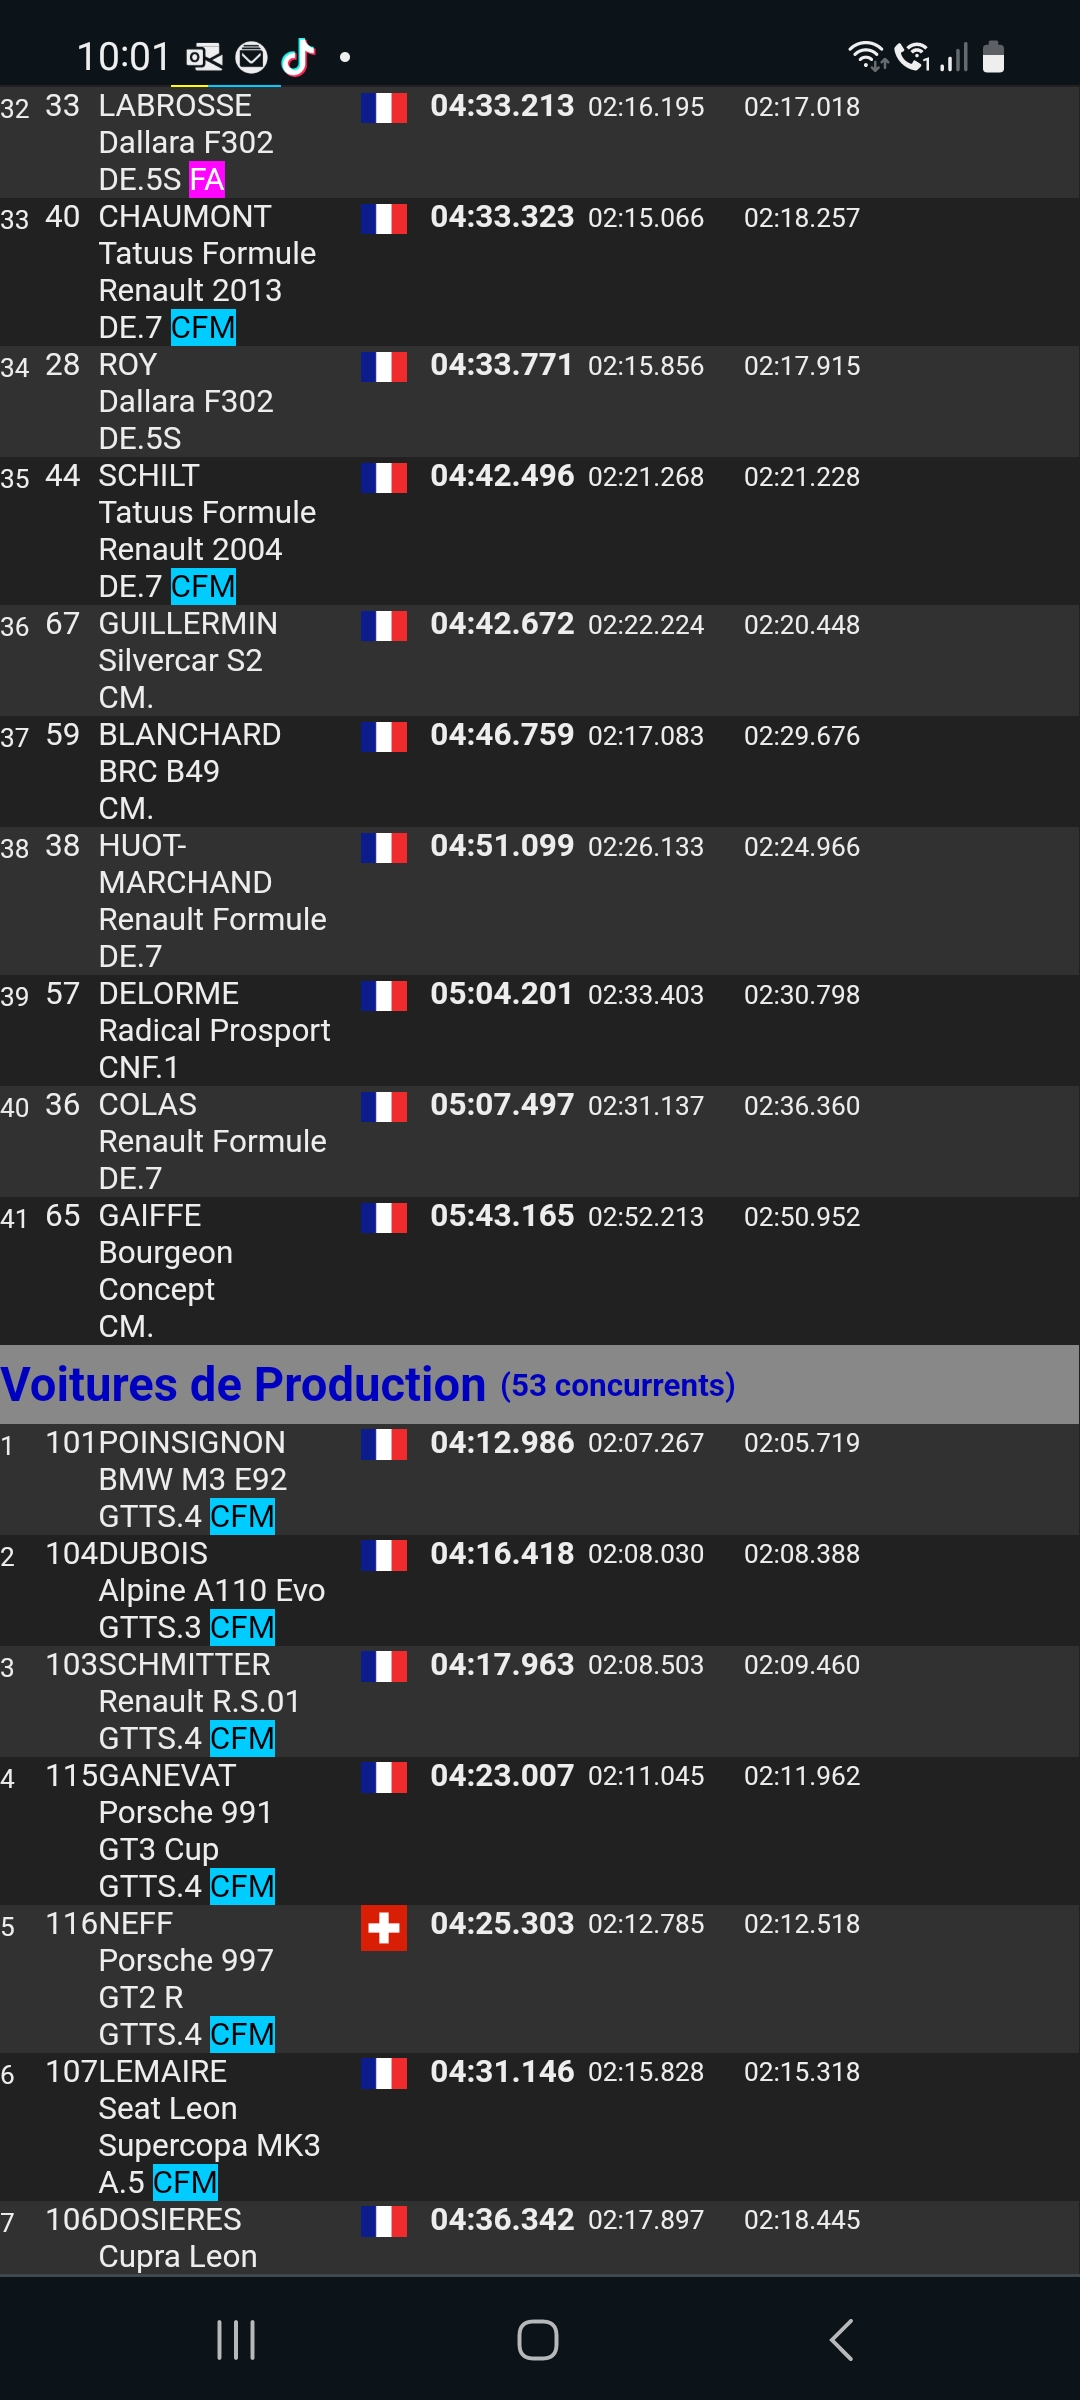
Task: Select POINSIGNON BMW M3 E92 row
Action: coord(540,1480)
